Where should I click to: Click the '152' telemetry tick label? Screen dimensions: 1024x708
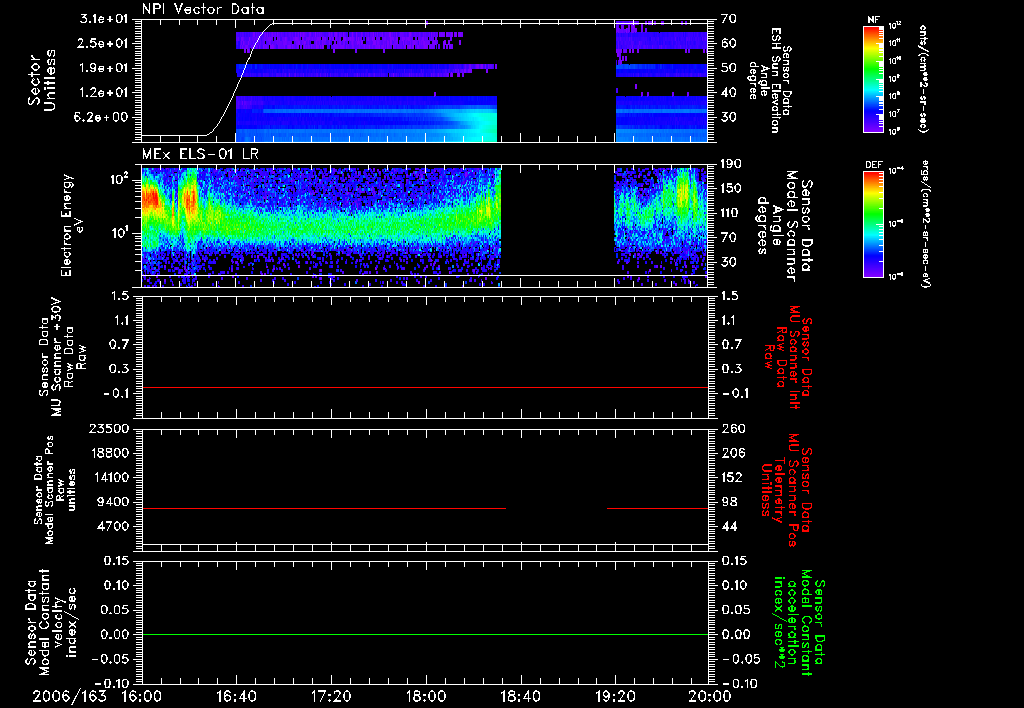coord(733,477)
